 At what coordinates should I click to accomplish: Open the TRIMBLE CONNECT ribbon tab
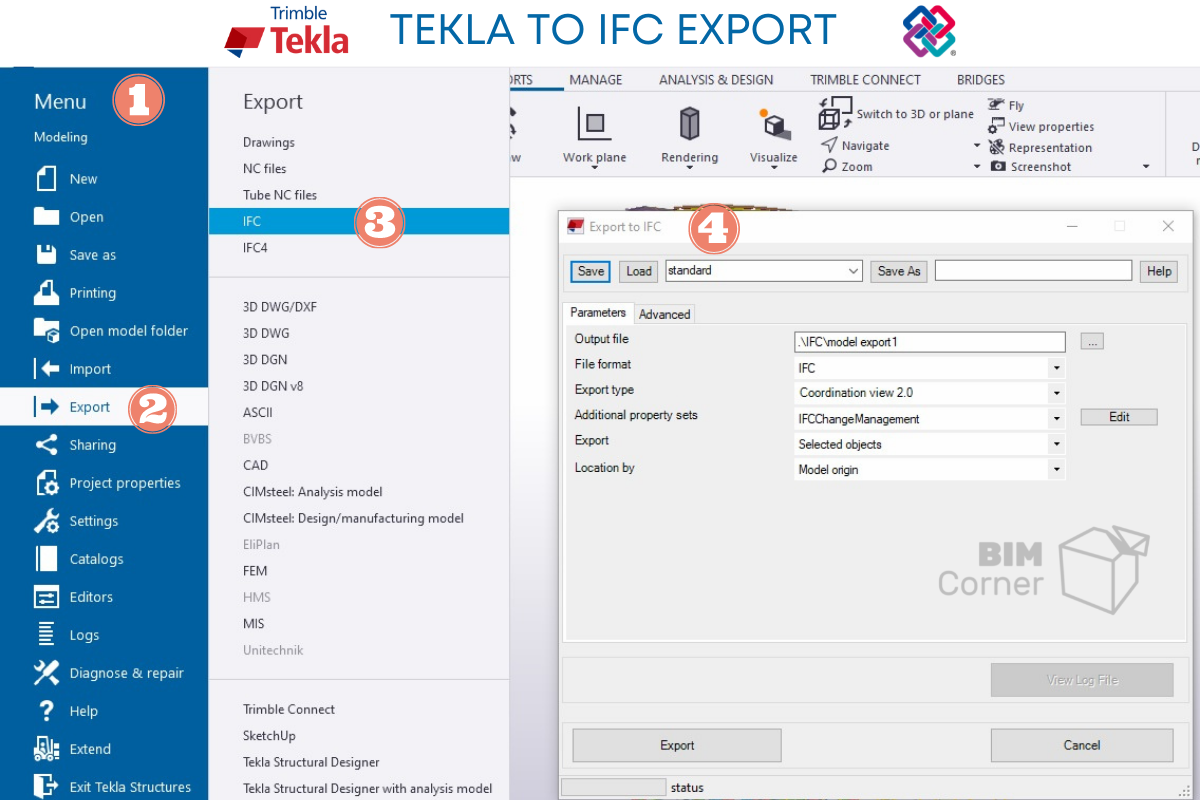click(866, 80)
